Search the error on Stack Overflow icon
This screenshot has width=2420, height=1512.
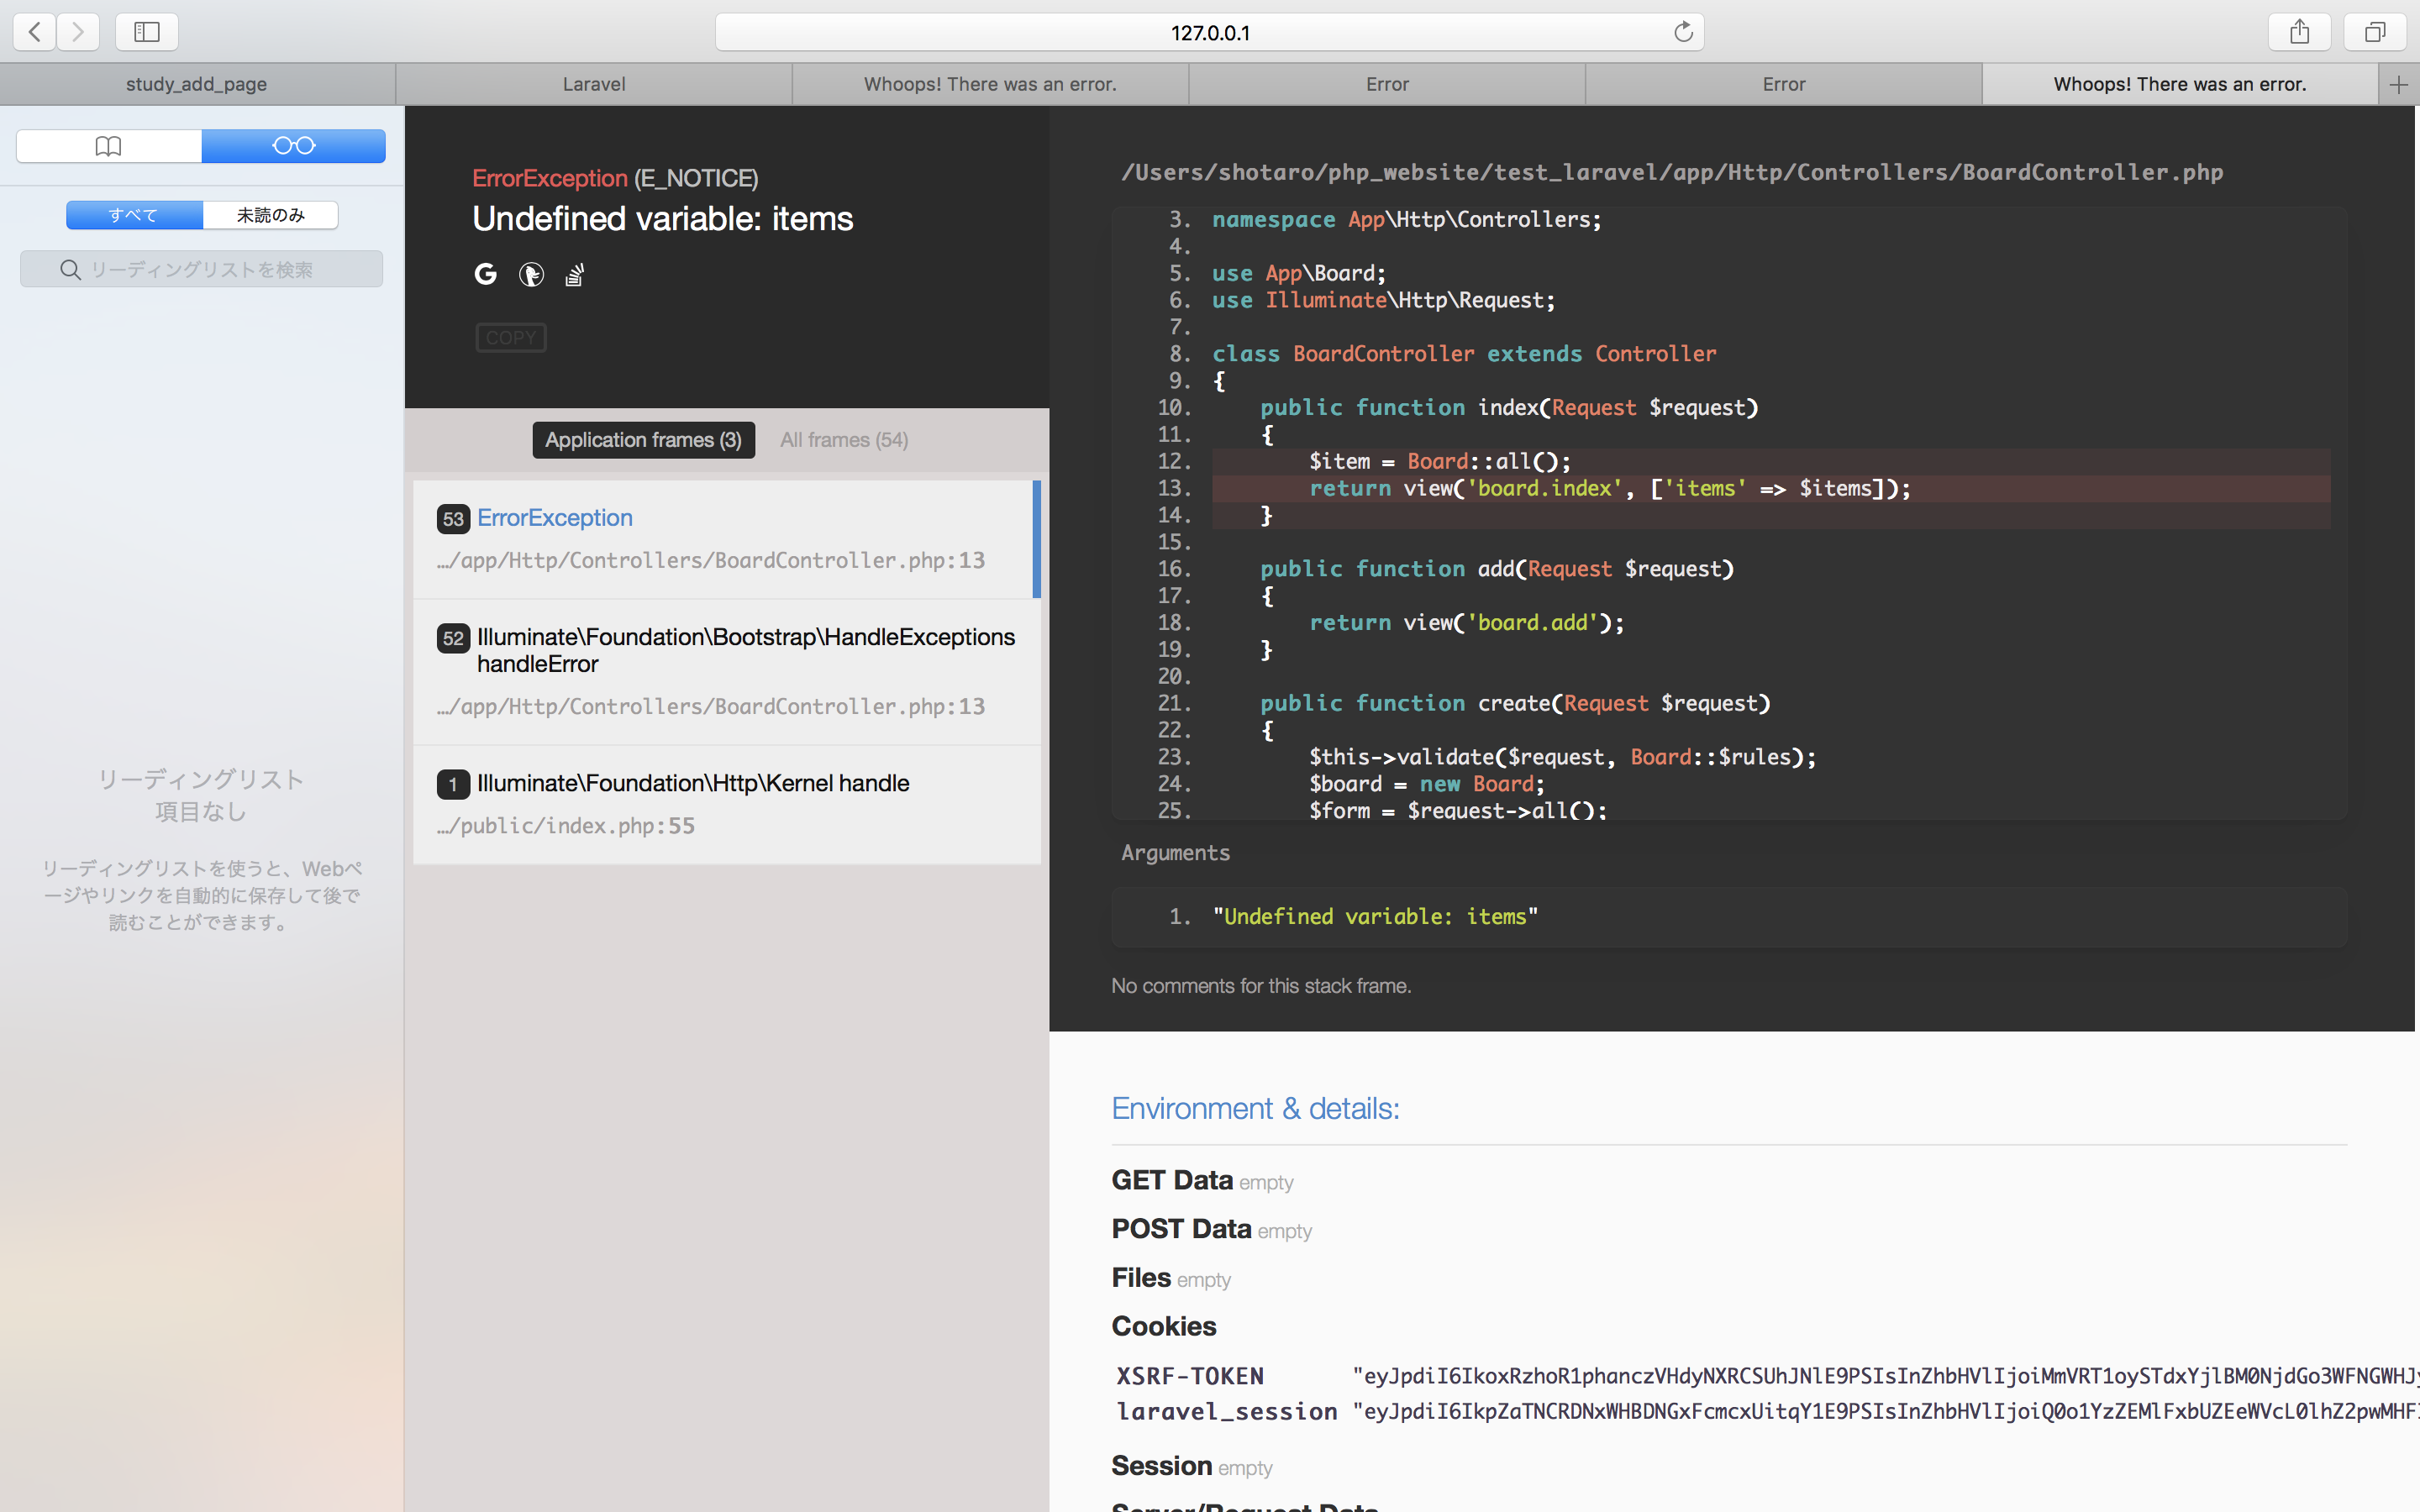pyautogui.click(x=574, y=274)
